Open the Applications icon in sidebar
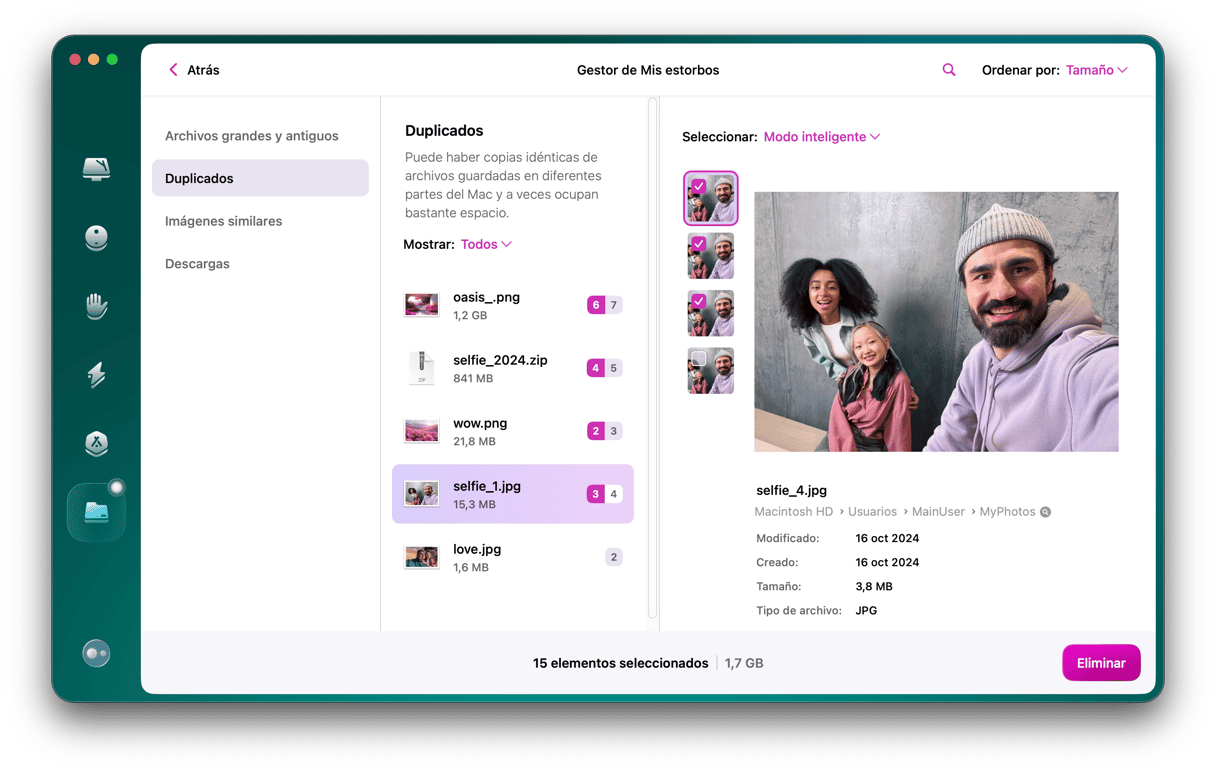 [x=96, y=443]
